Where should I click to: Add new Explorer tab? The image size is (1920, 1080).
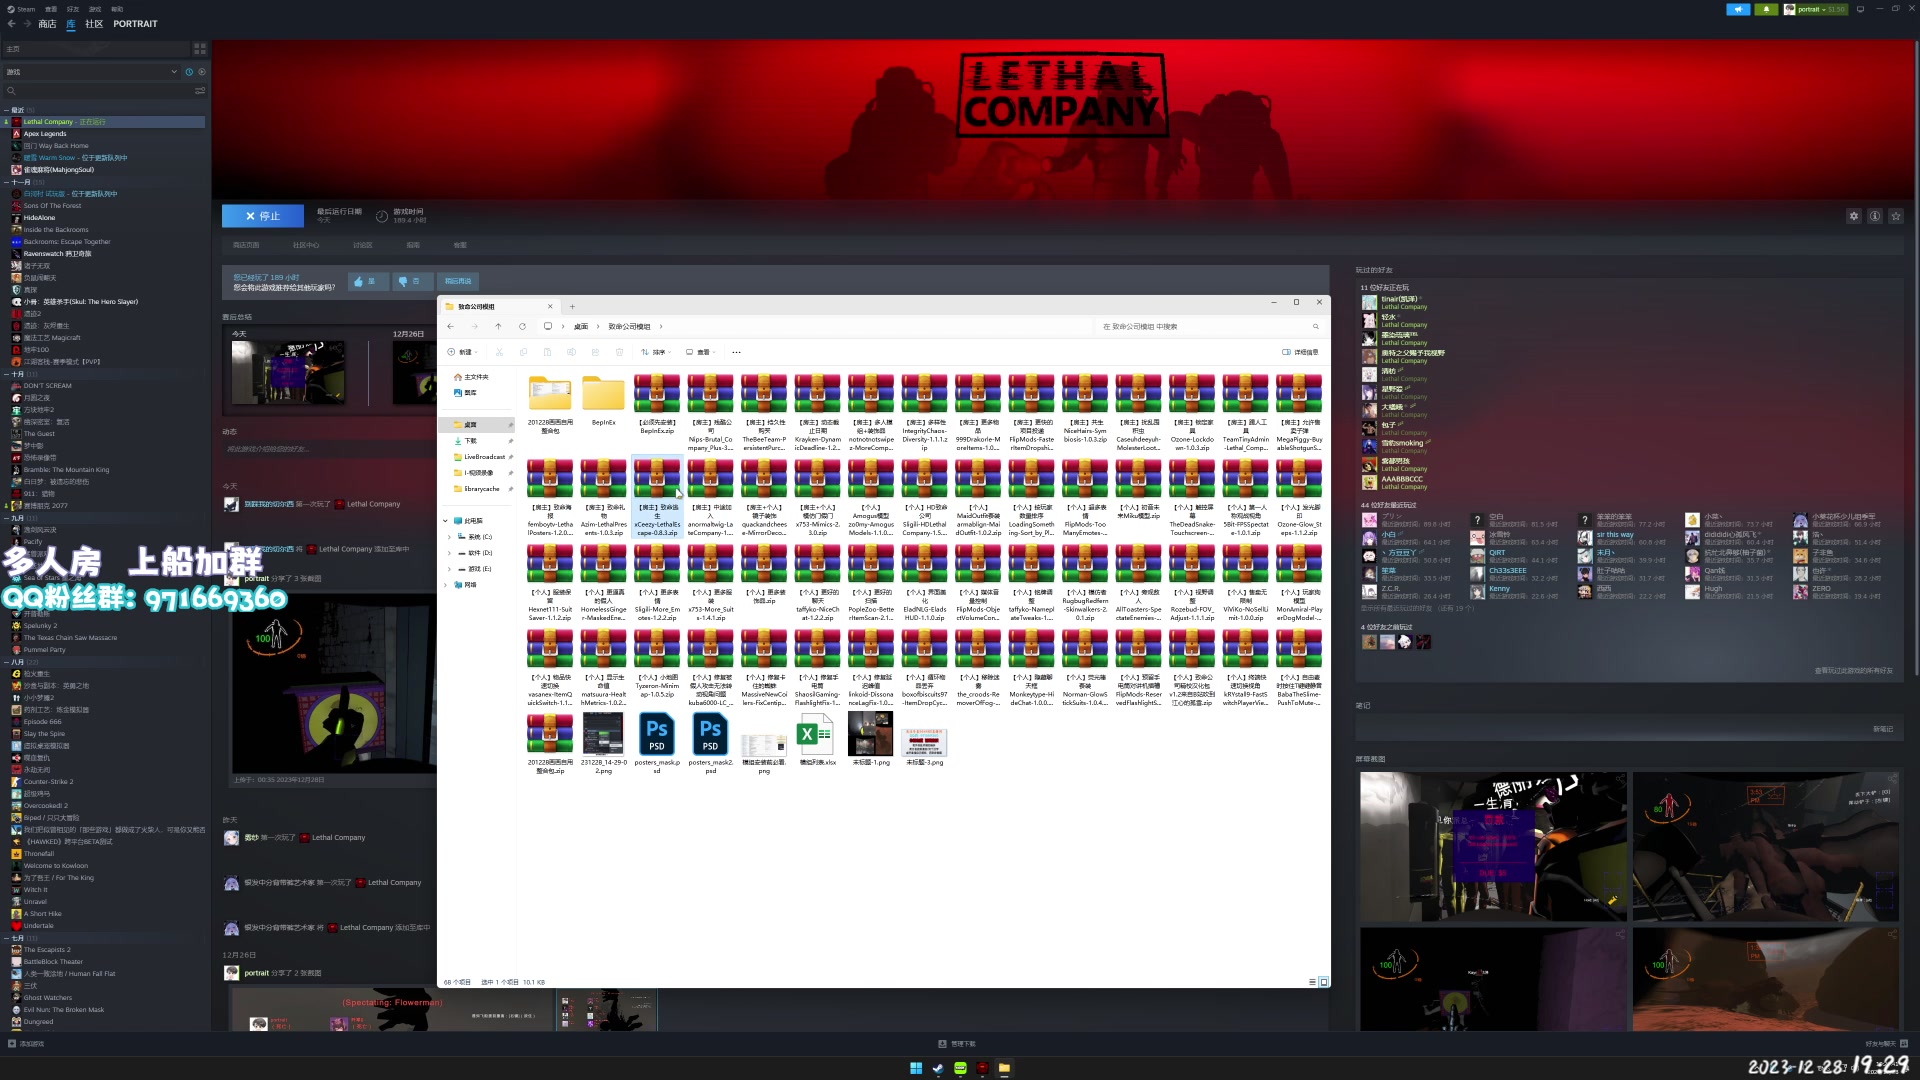coord(572,307)
